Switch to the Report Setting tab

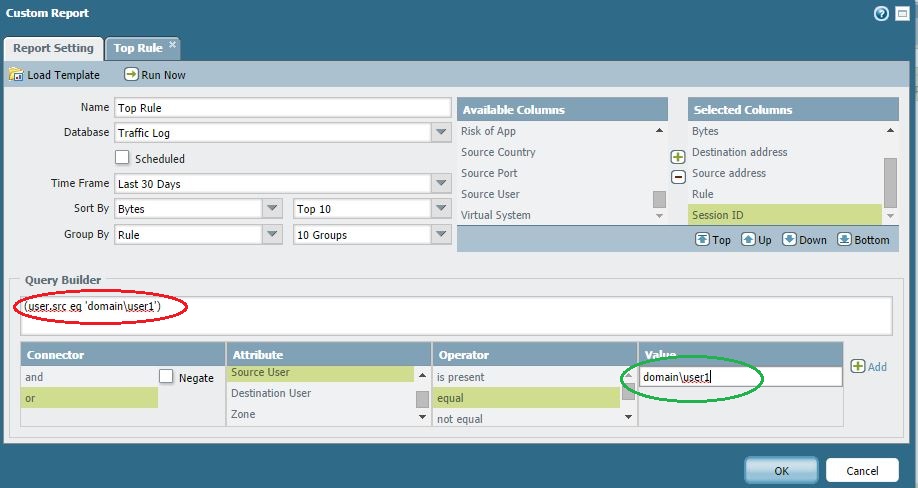coord(53,48)
